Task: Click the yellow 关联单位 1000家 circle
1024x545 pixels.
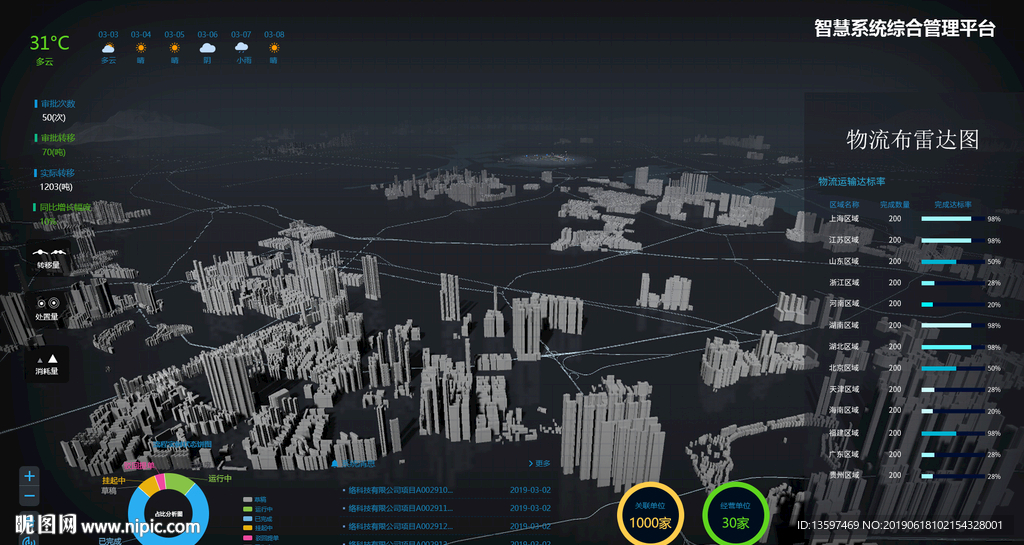Action: (x=650, y=516)
